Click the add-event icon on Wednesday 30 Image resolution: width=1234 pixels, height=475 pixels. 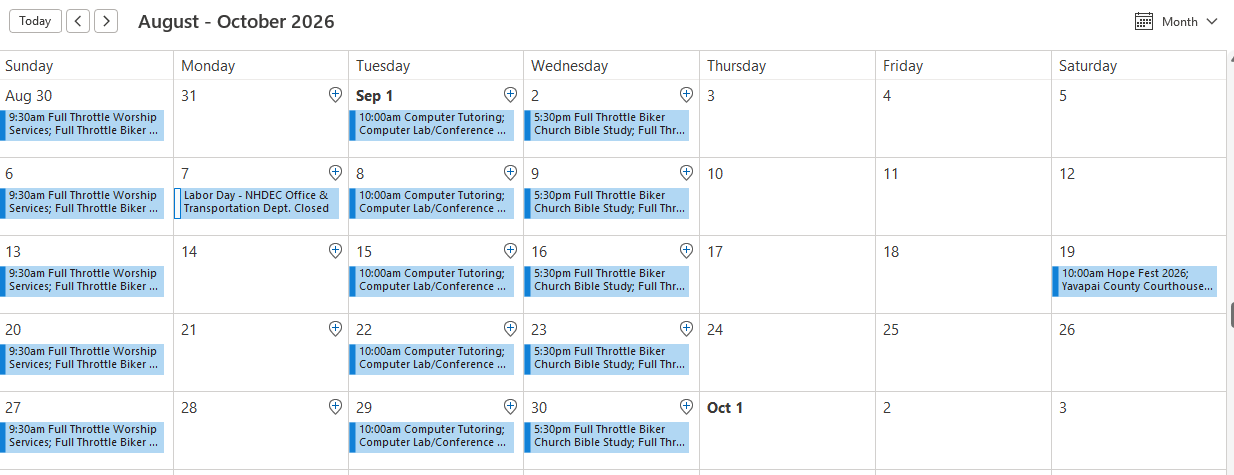pos(686,407)
